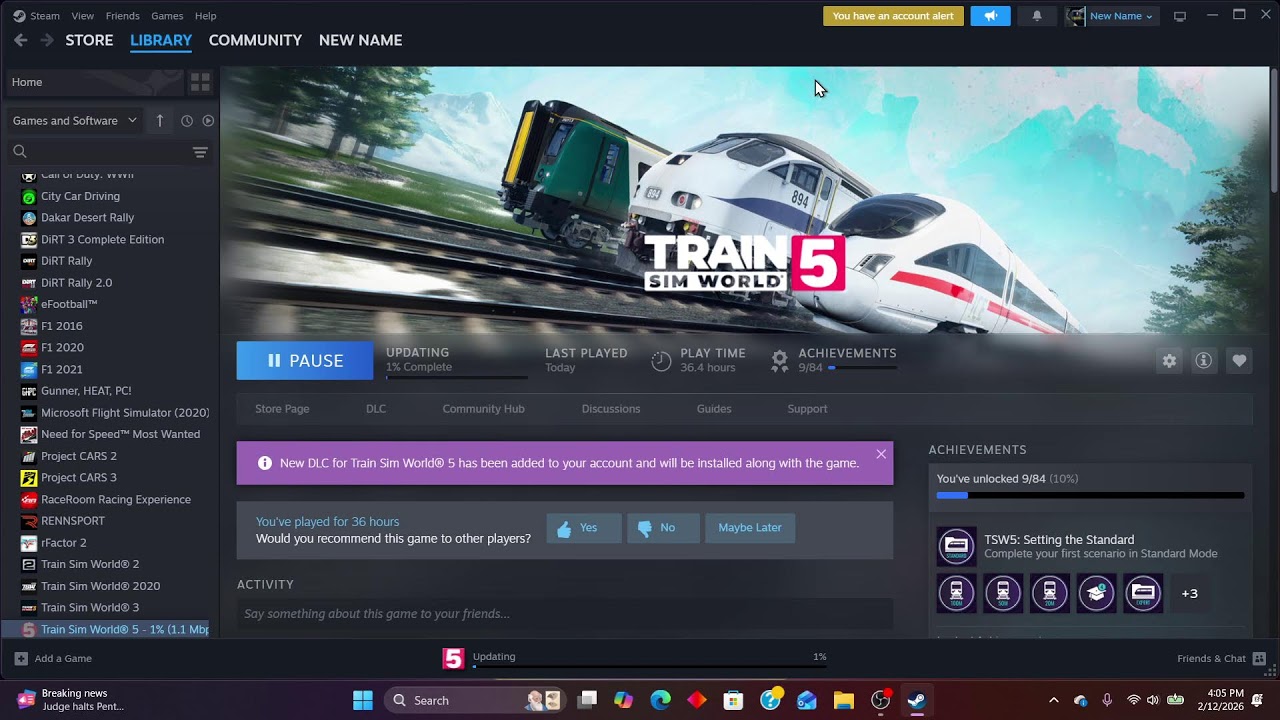Click the ready-to-play filter icon
Screen dimensions: 1280x720
(208, 121)
